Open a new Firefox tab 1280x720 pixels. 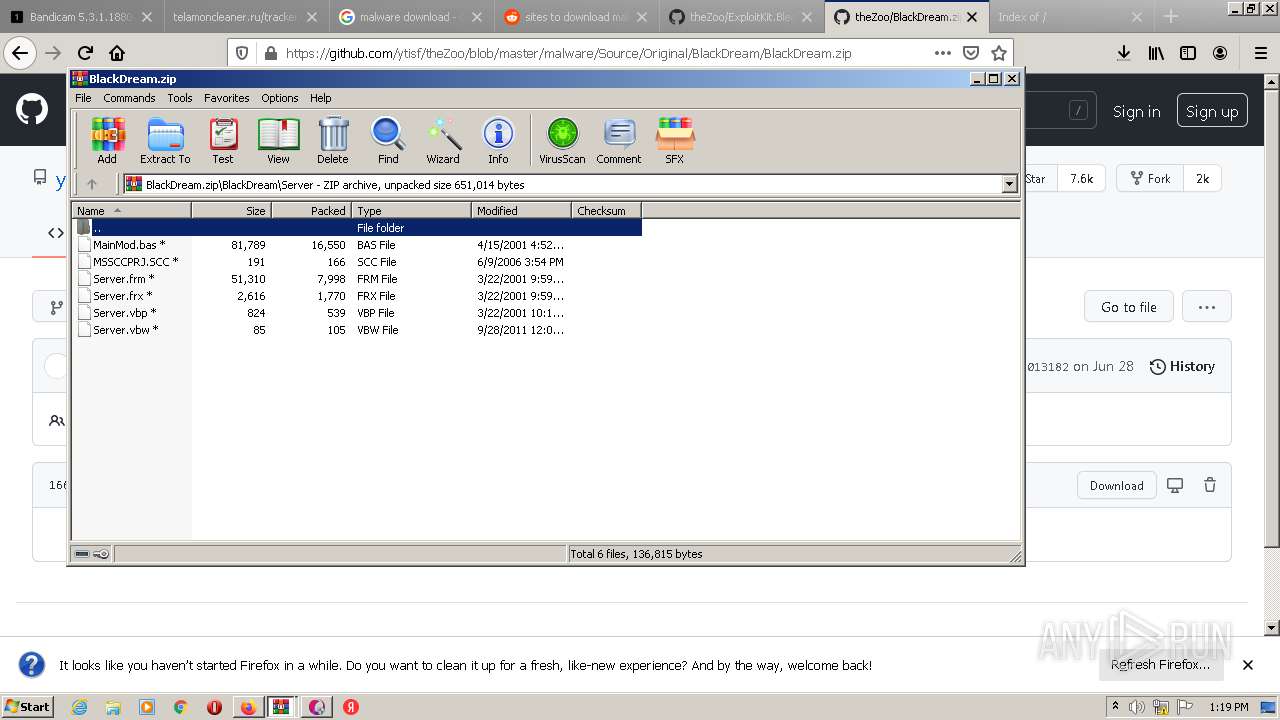coord(1171,17)
